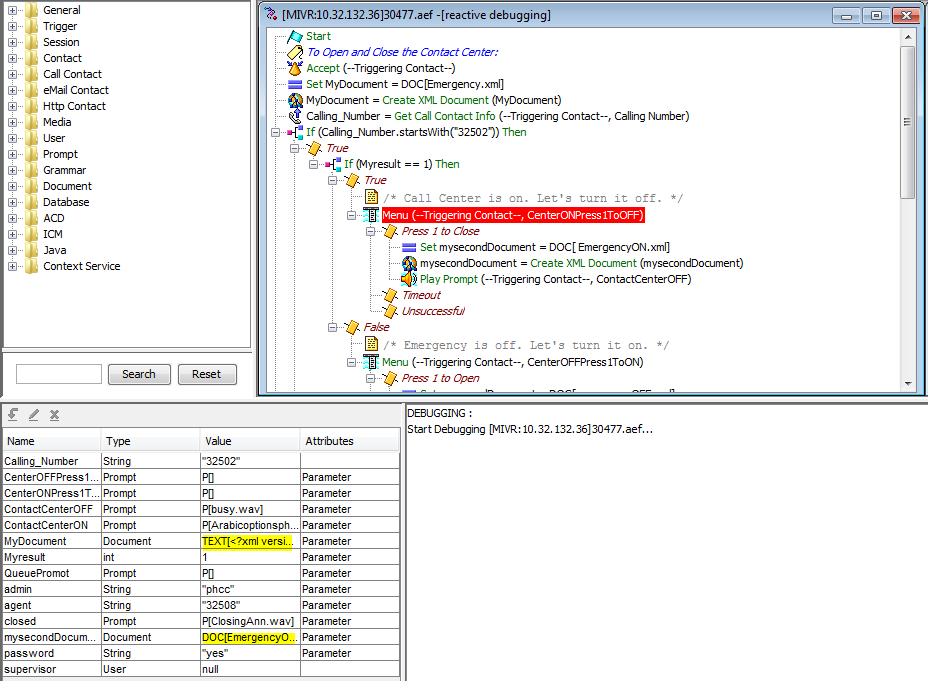Click the Start step flag icon
Screen dimensions: 928x681
point(295,36)
